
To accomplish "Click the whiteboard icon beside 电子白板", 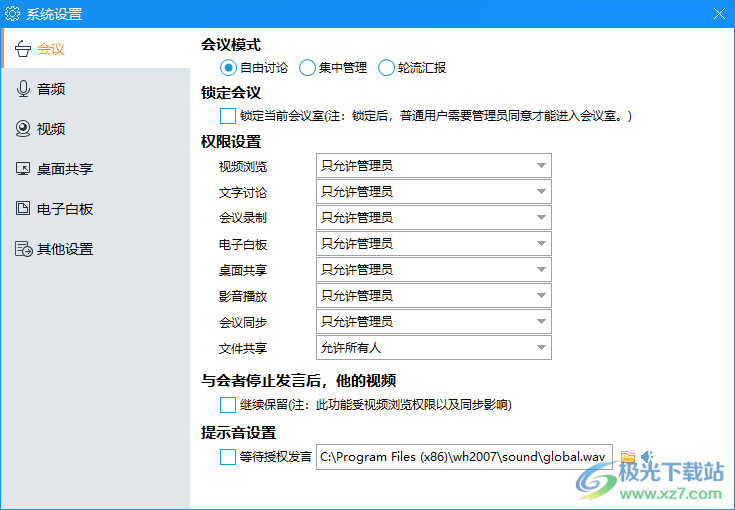I will click(x=22, y=209).
